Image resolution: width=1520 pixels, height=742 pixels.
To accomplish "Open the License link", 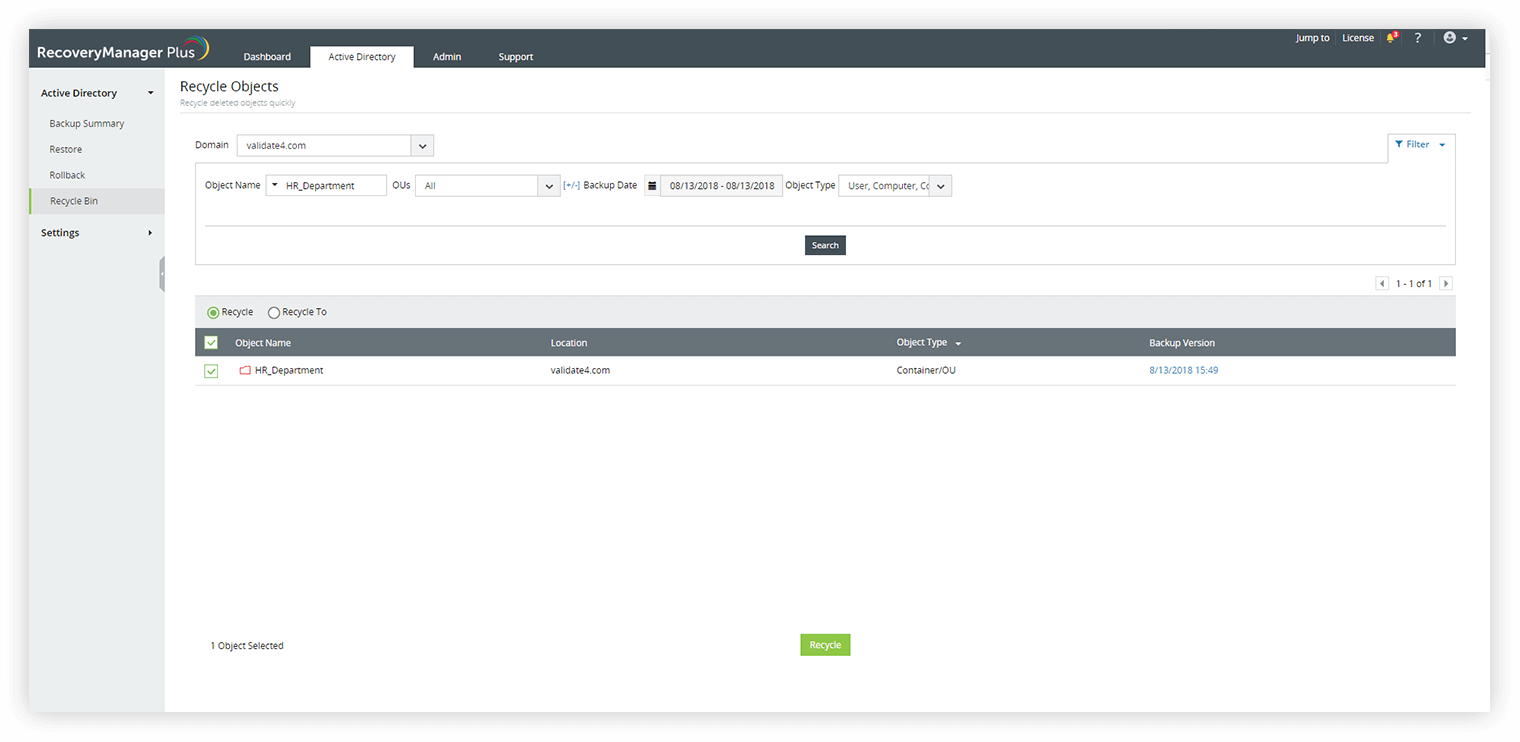I will (x=1358, y=38).
